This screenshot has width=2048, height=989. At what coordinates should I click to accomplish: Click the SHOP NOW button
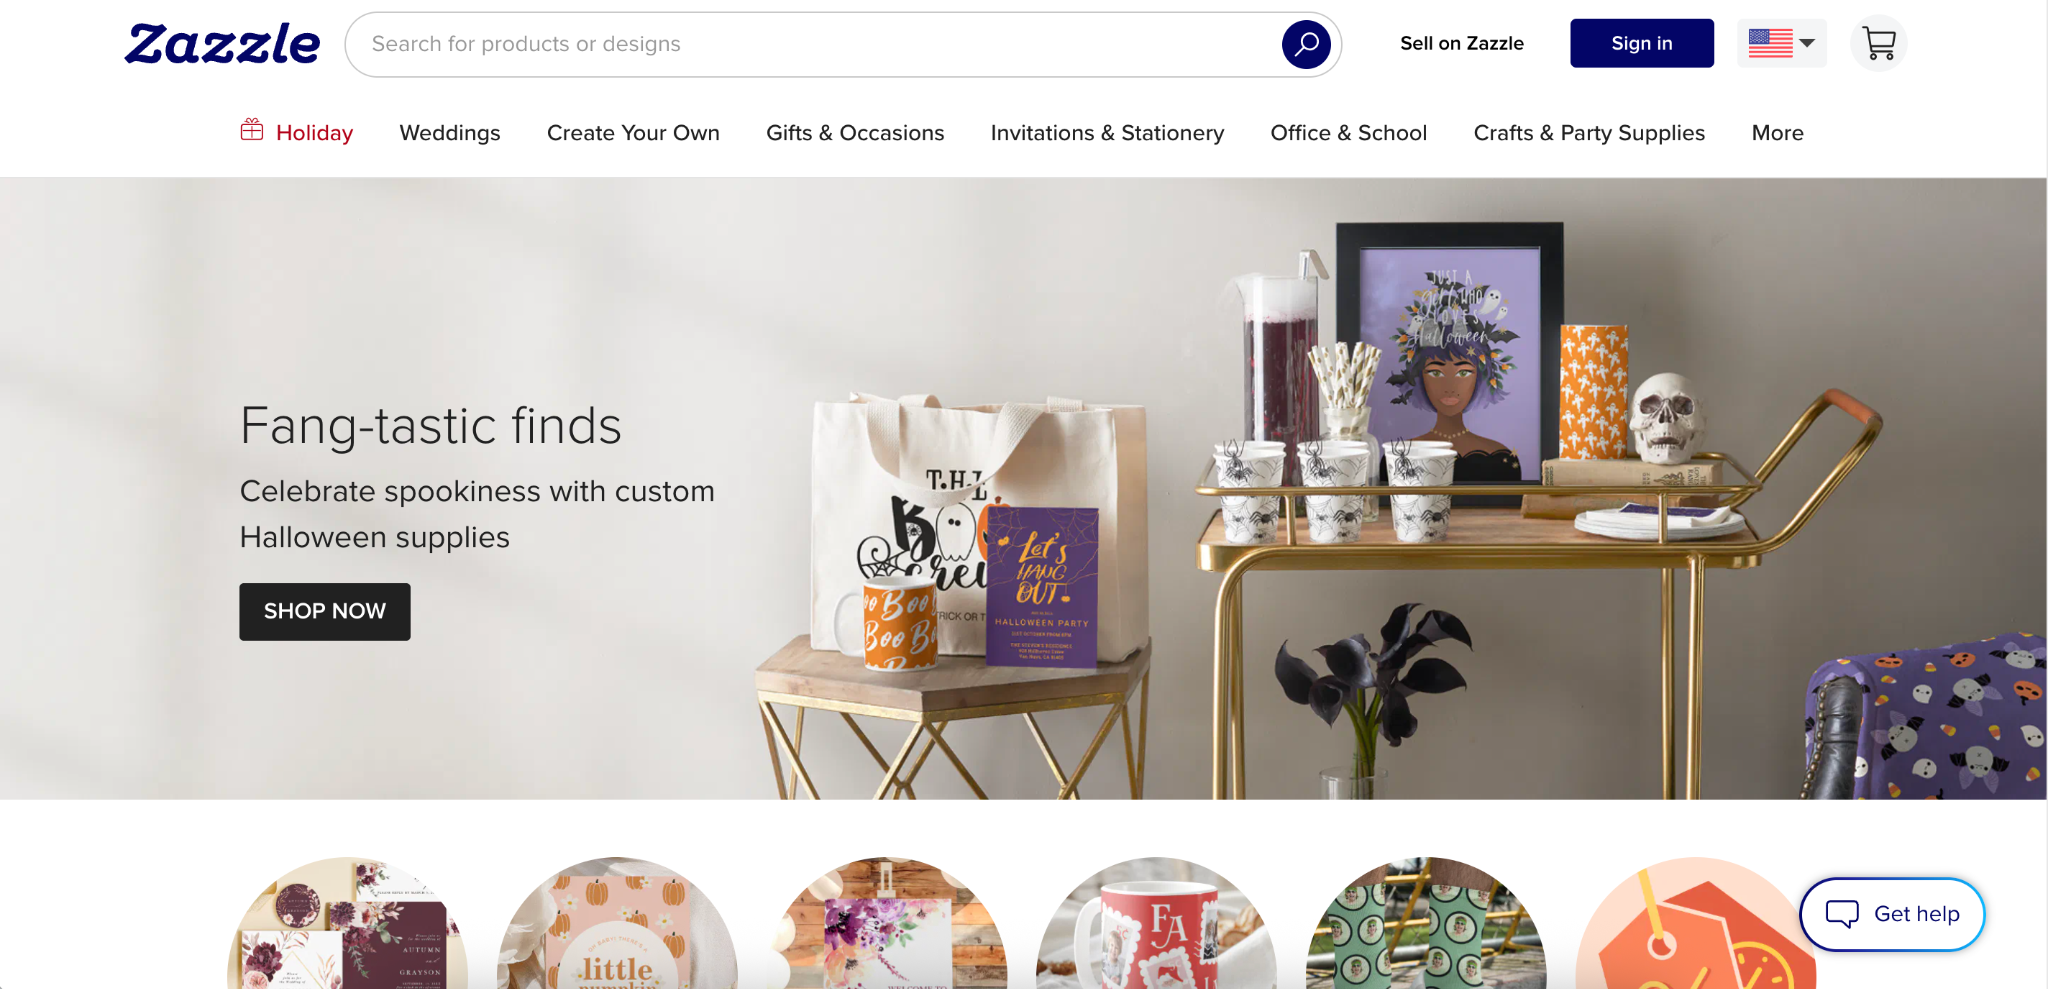point(325,611)
